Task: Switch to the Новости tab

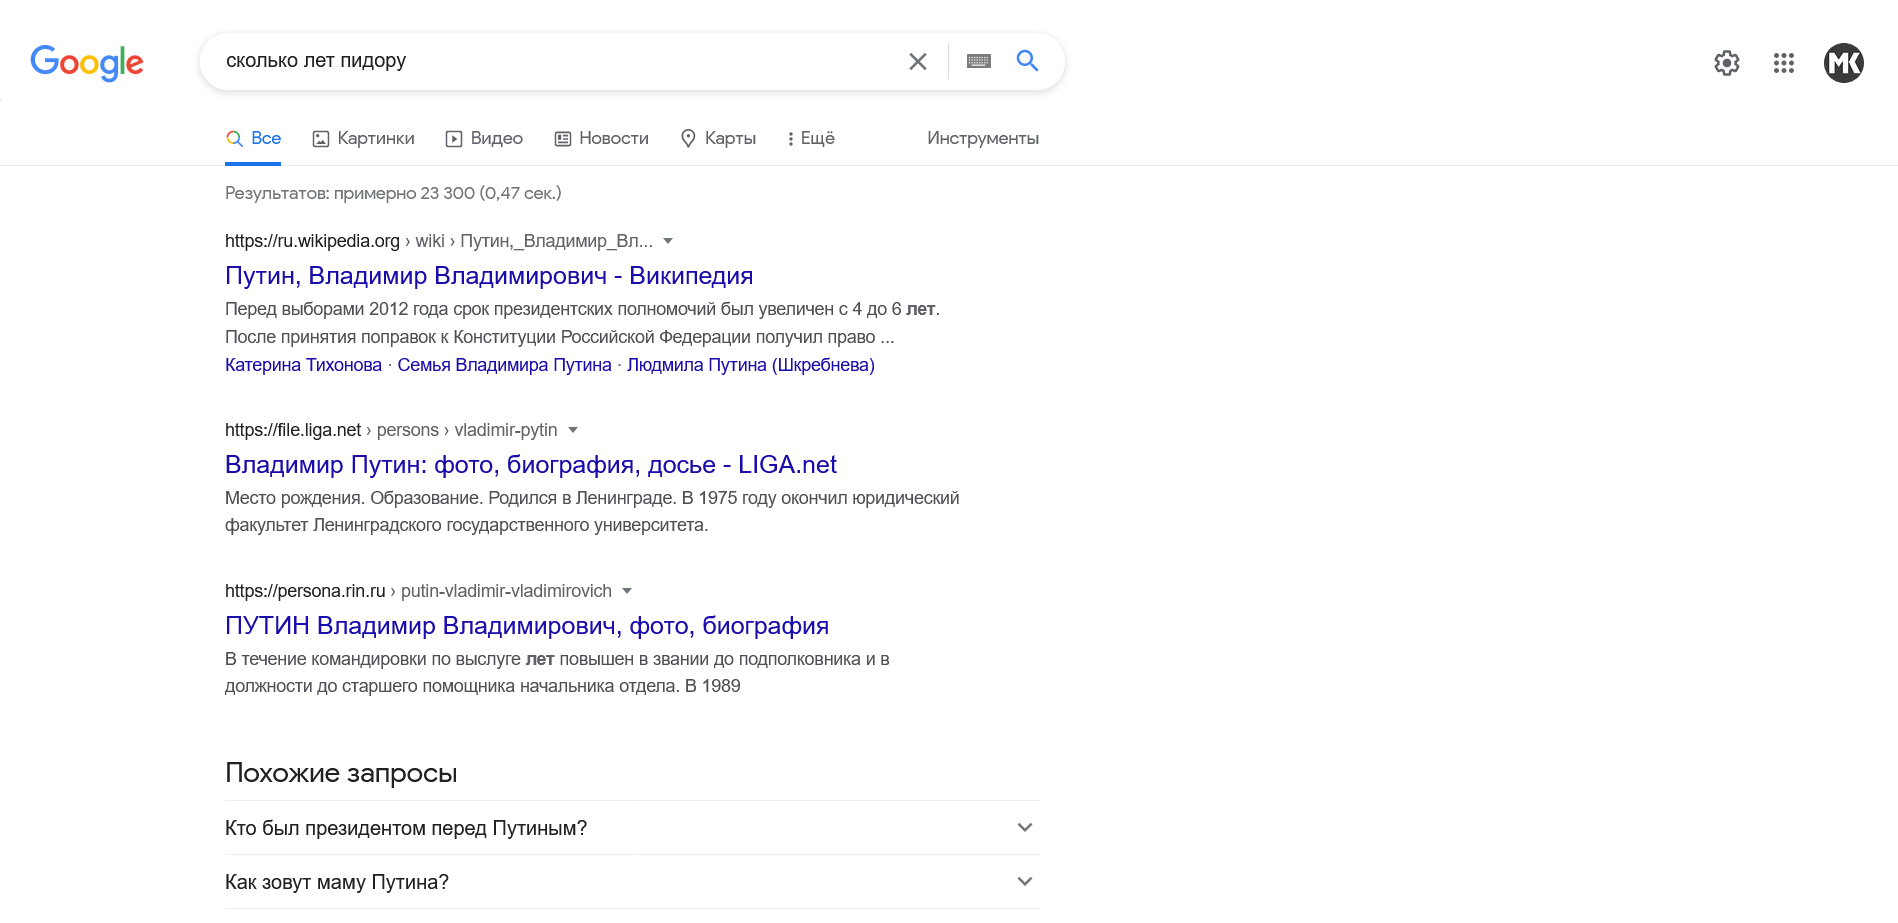Action: (x=602, y=138)
